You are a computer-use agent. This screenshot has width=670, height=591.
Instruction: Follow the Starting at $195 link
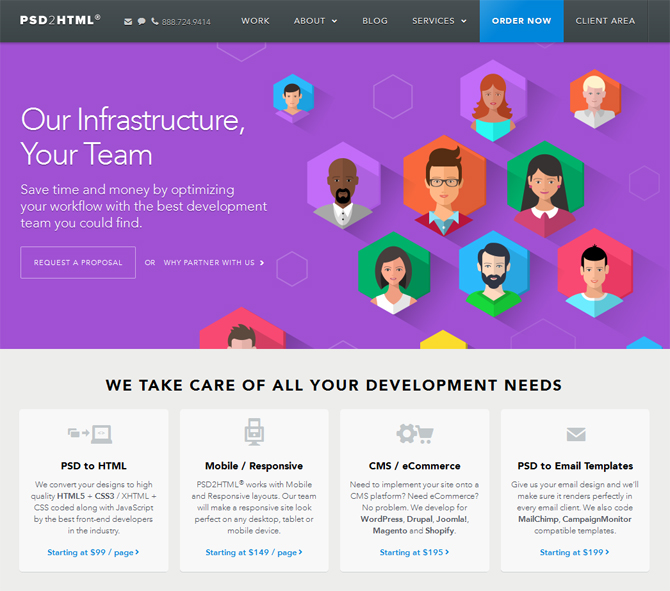pos(414,552)
